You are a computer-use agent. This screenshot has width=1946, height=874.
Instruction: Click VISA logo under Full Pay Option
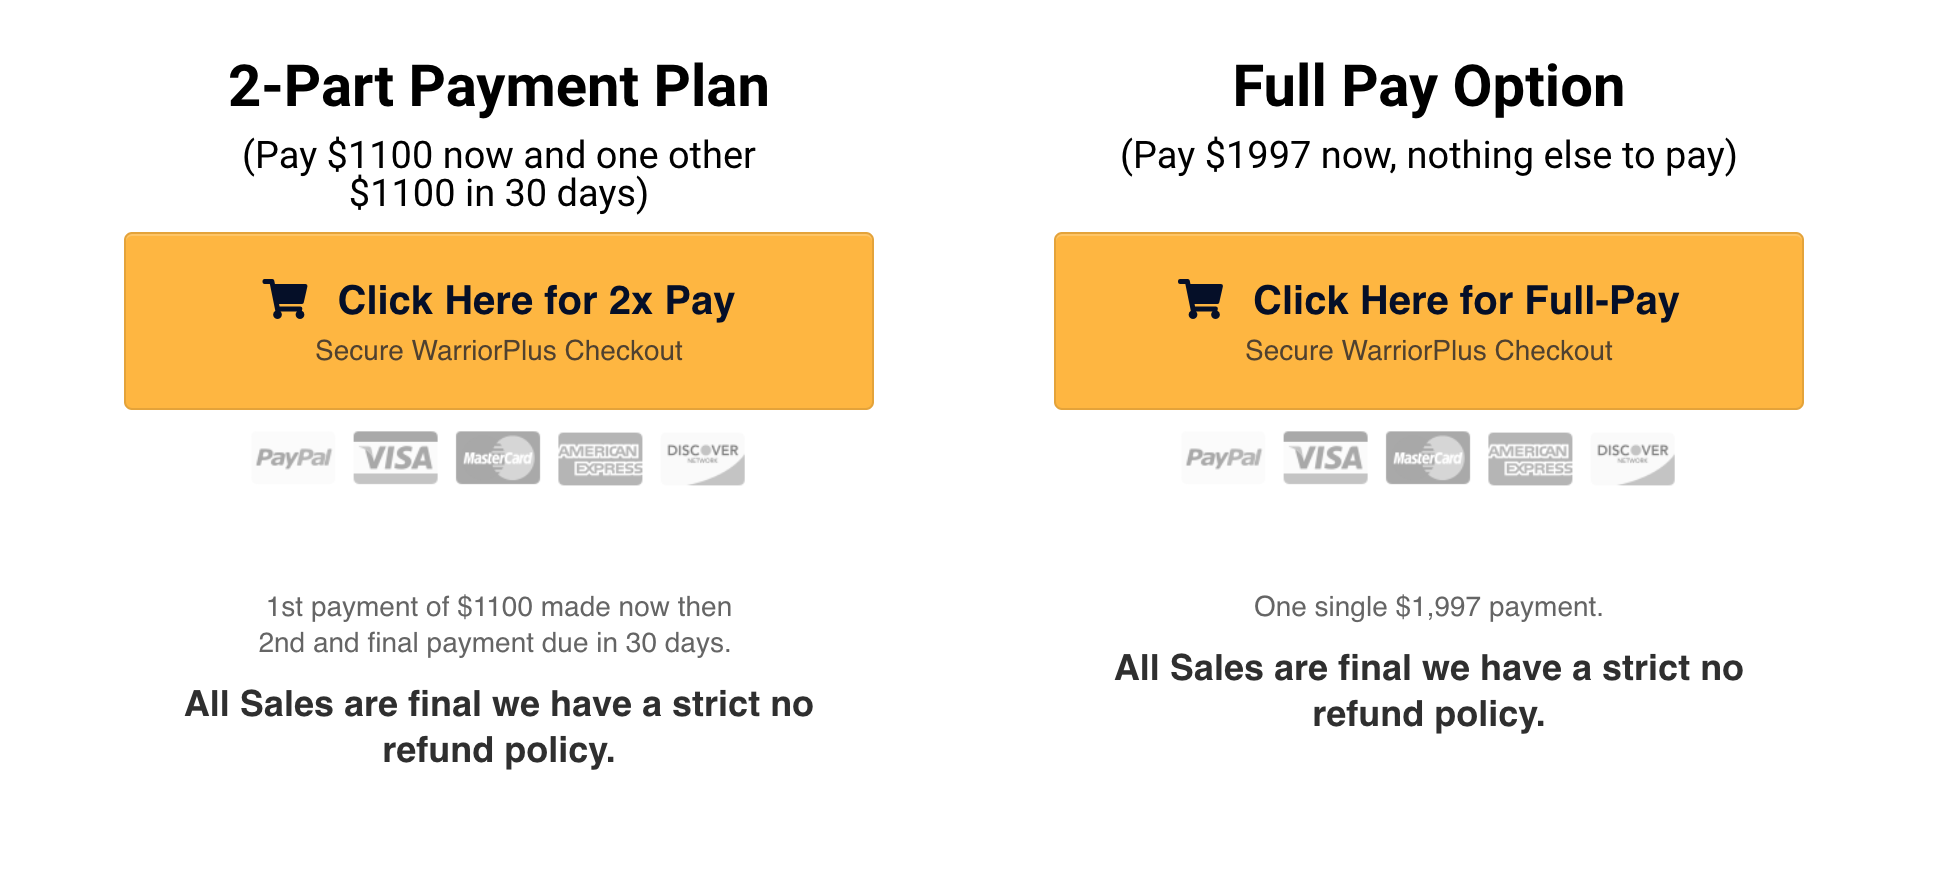1326,458
